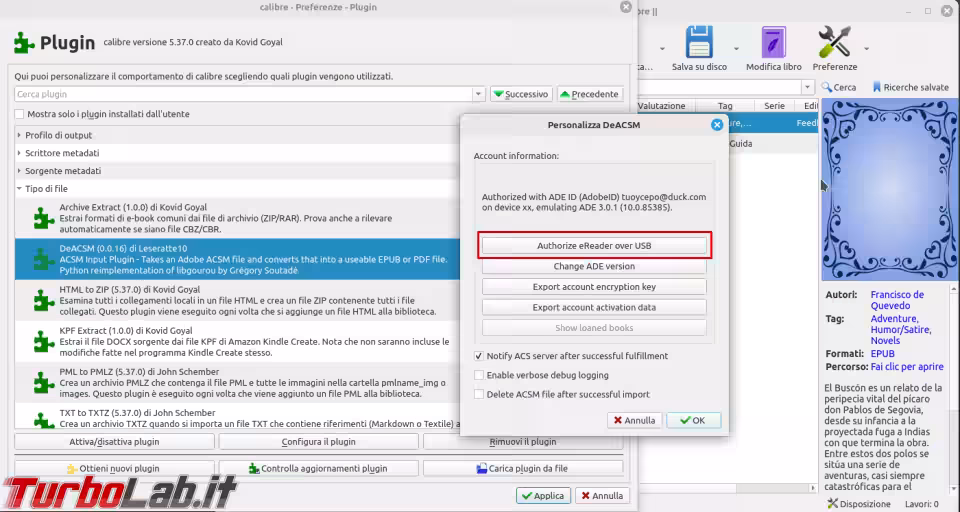The image size is (960, 512).
Task: Select the Archive Extract plugin icon
Action: [x=43, y=218]
